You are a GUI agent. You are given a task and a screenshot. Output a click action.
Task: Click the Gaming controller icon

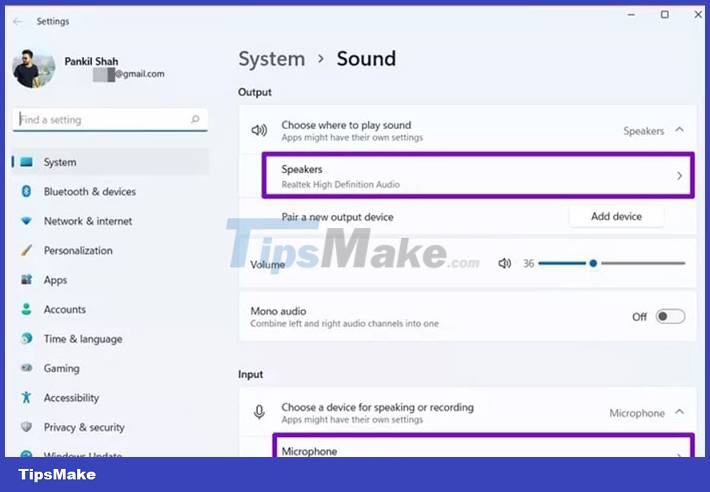26,368
